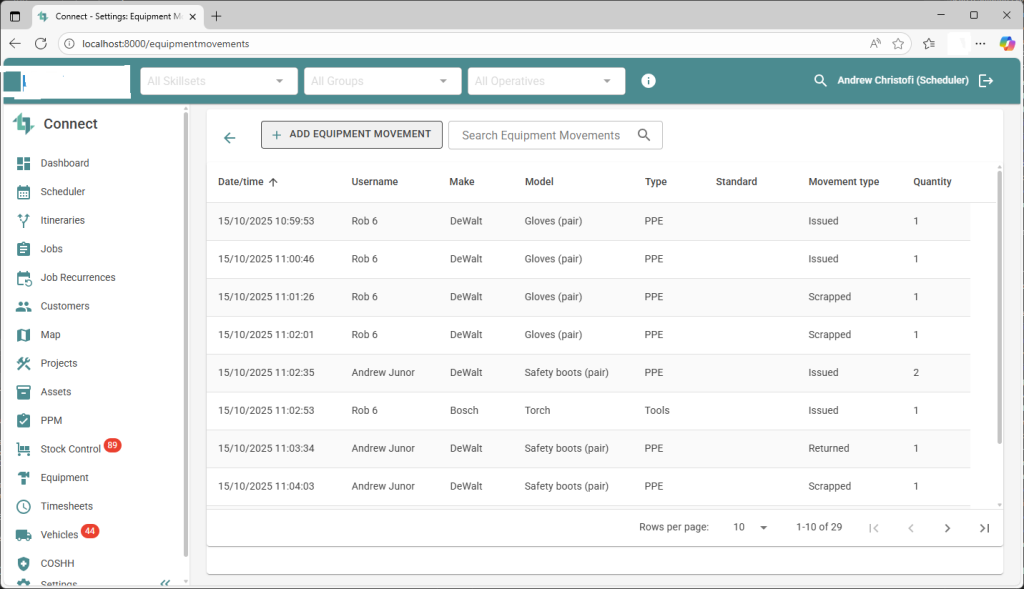This screenshot has width=1024, height=589.
Task: Switch to Connect Settings browser tab
Action: (118, 16)
